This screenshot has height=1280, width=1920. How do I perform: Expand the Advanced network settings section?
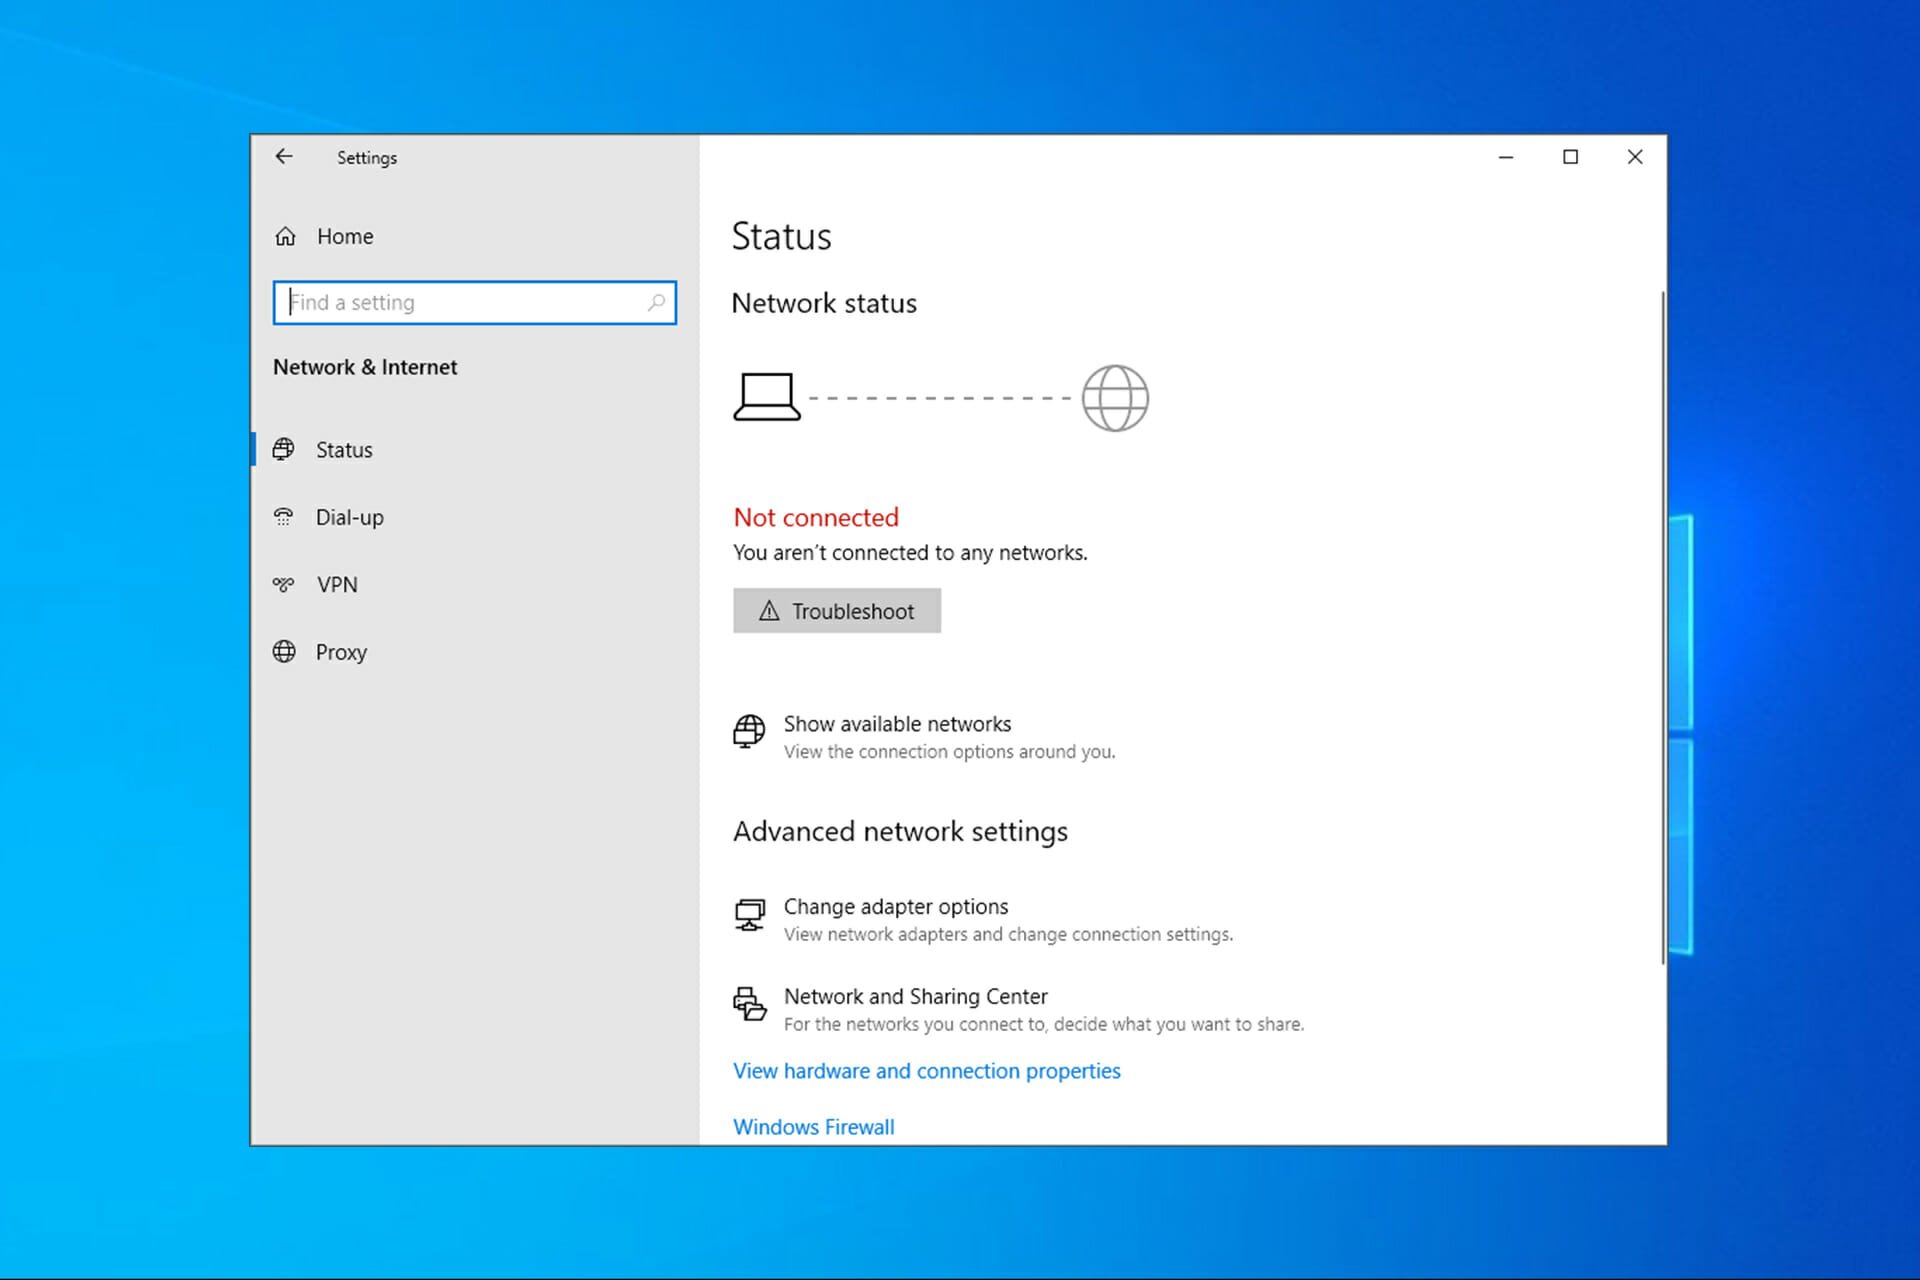pyautogui.click(x=900, y=830)
